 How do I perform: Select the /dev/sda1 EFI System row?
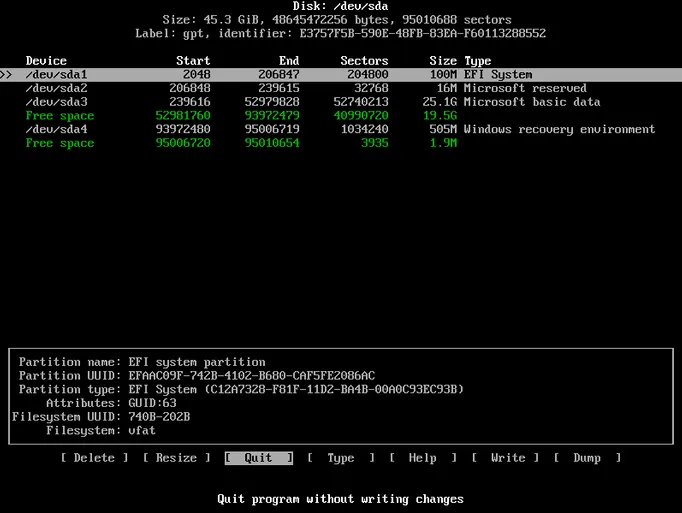tap(340, 75)
